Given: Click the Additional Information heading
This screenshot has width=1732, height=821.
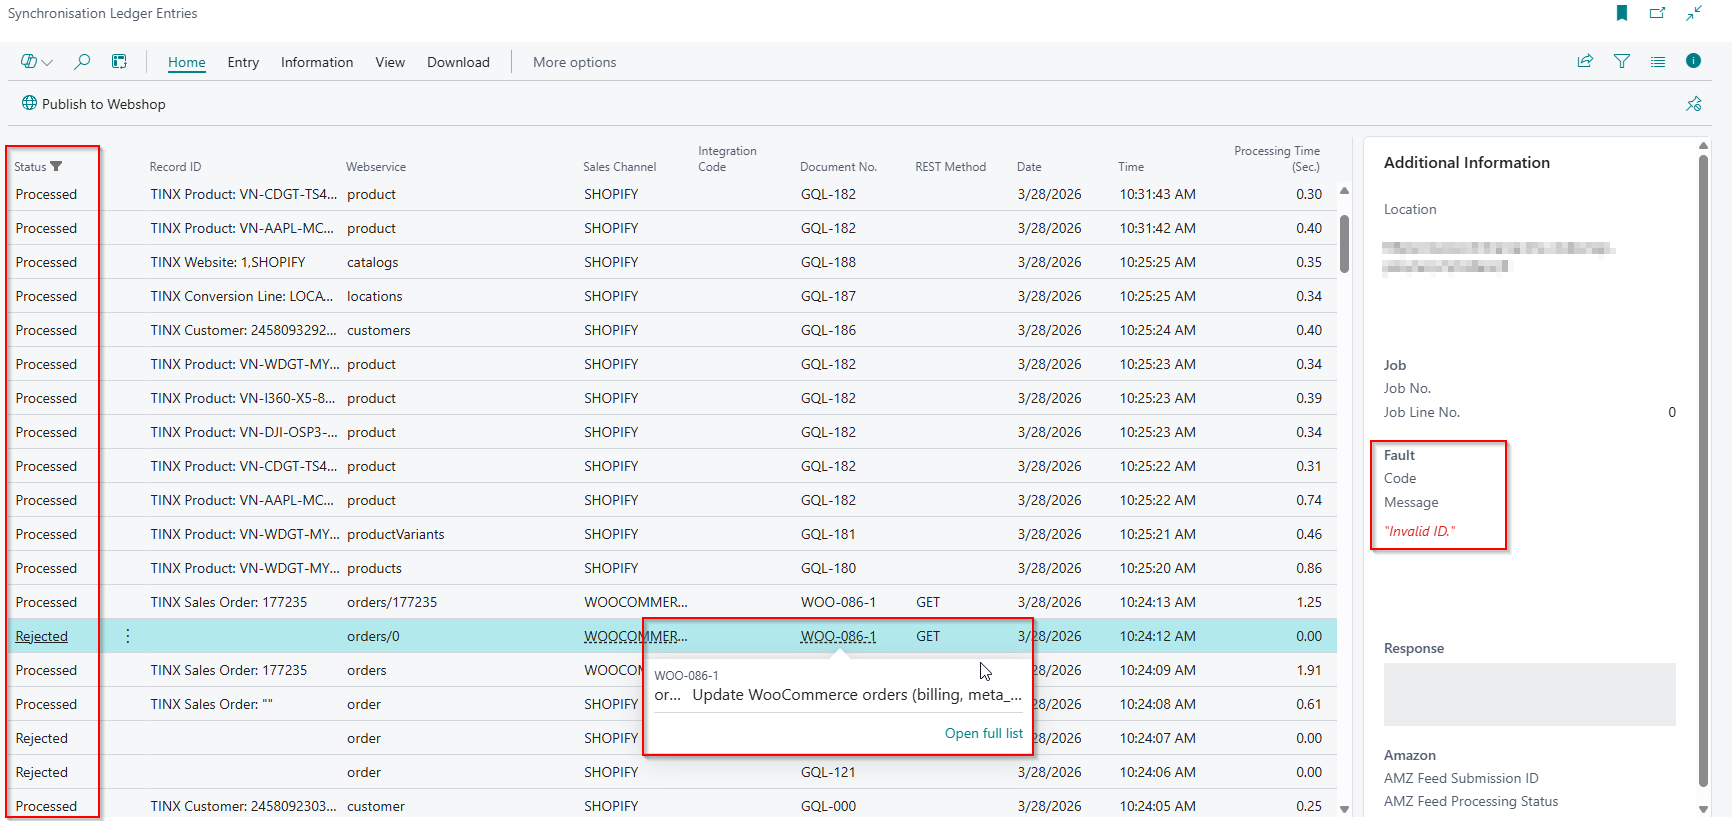Looking at the screenshot, I should 1466,162.
